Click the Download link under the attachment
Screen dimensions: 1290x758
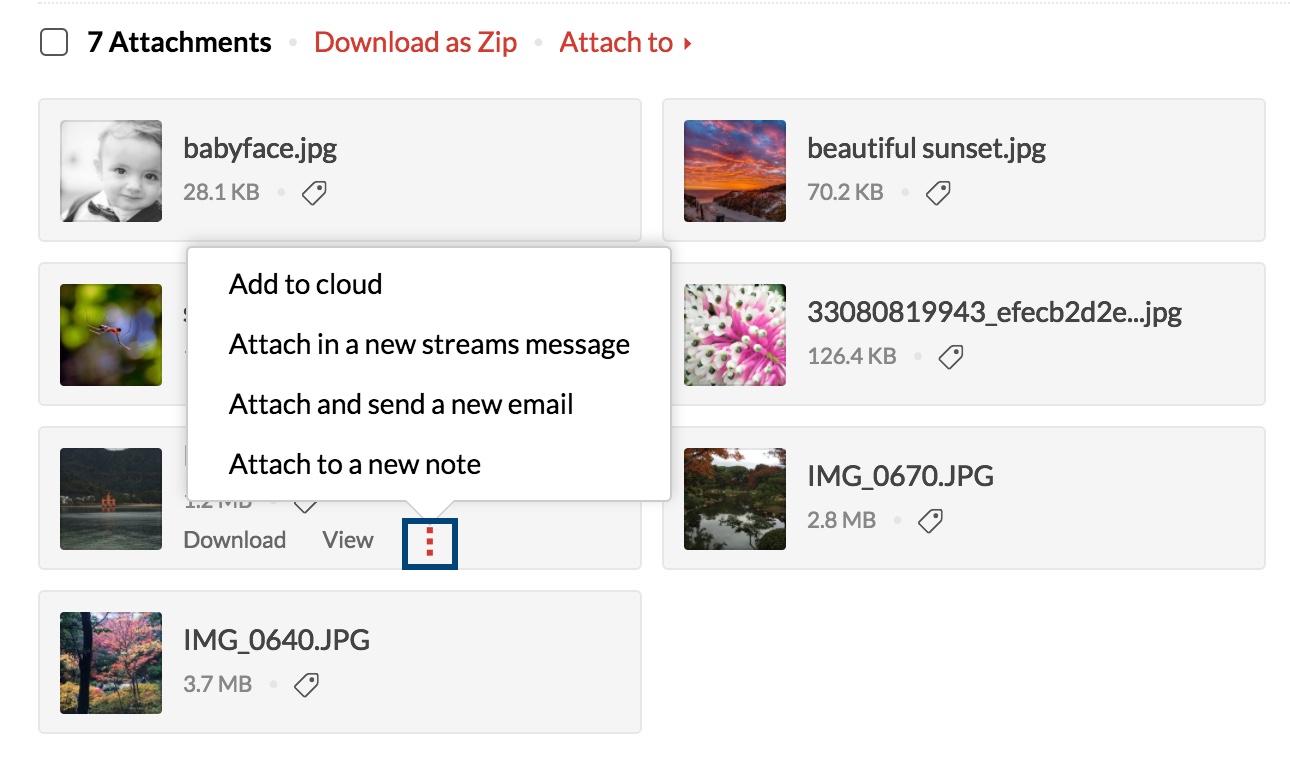click(235, 540)
